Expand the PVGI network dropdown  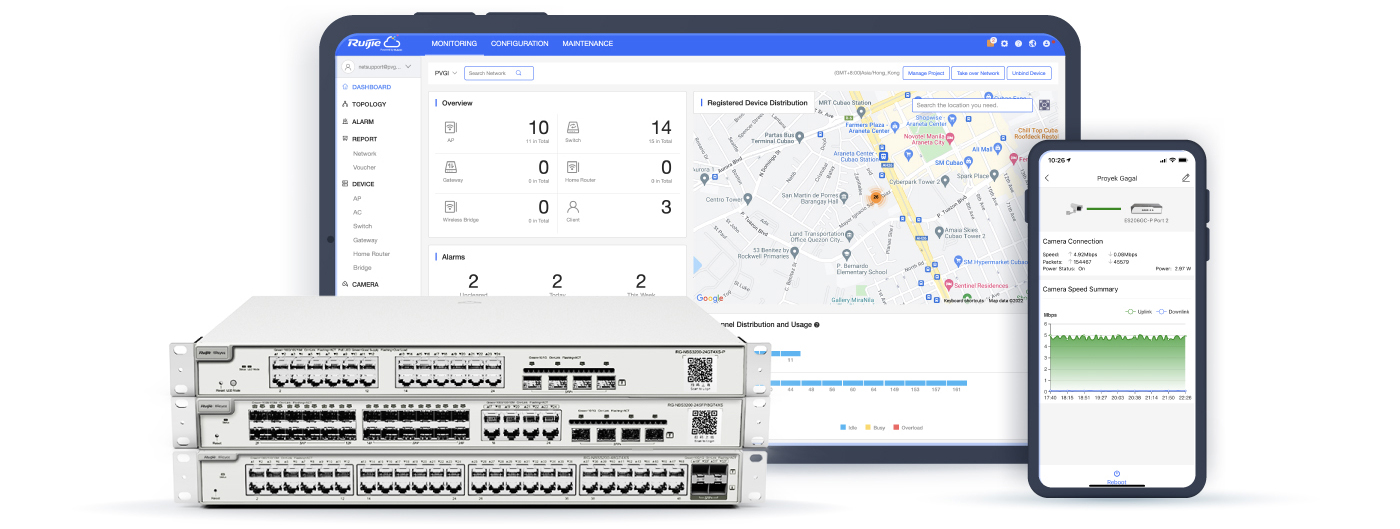[445, 73]
